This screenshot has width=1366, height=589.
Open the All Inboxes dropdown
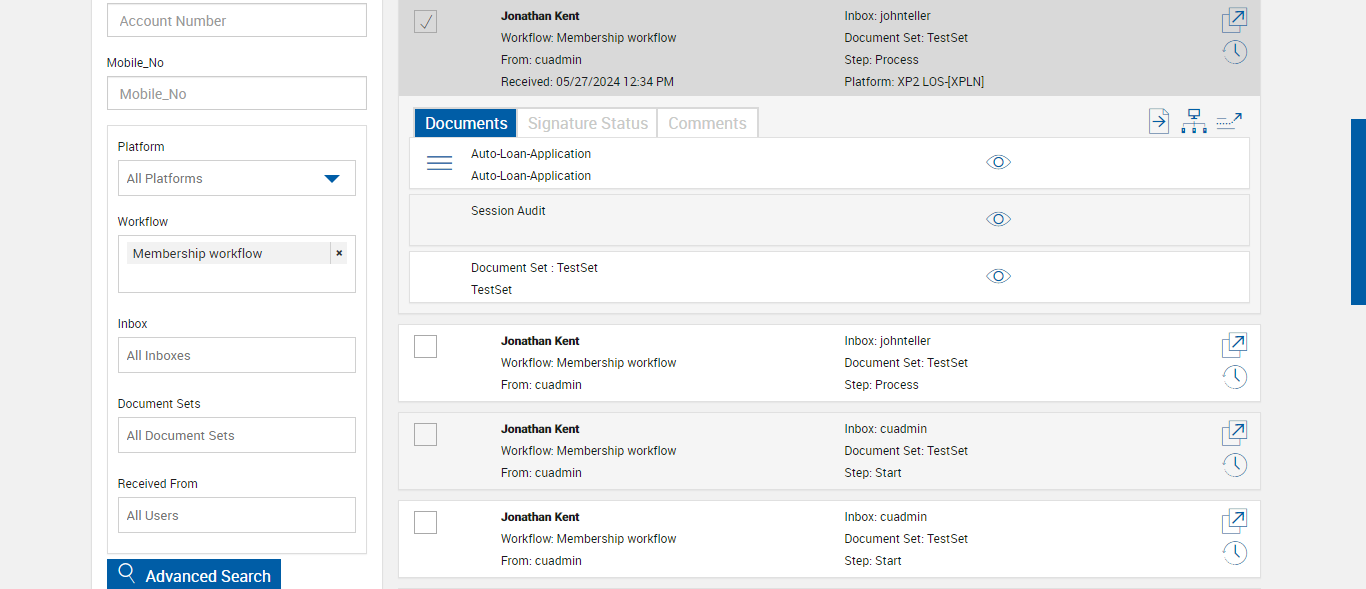pos(236,355)
